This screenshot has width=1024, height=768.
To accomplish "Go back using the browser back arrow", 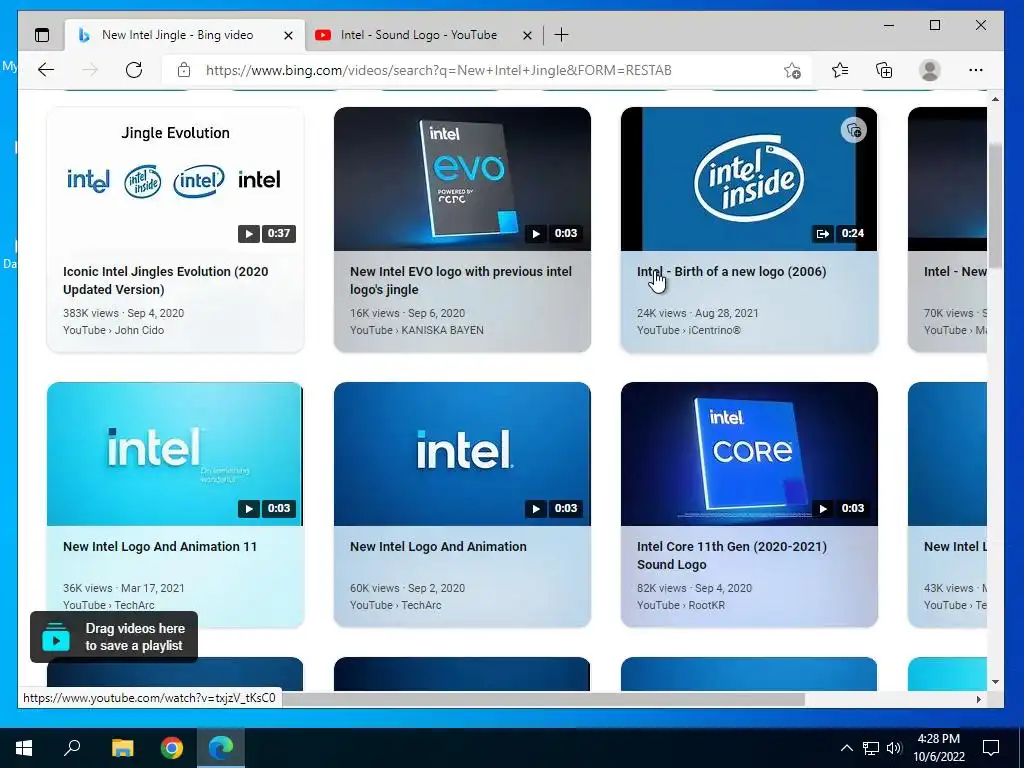I will (46, 70).
